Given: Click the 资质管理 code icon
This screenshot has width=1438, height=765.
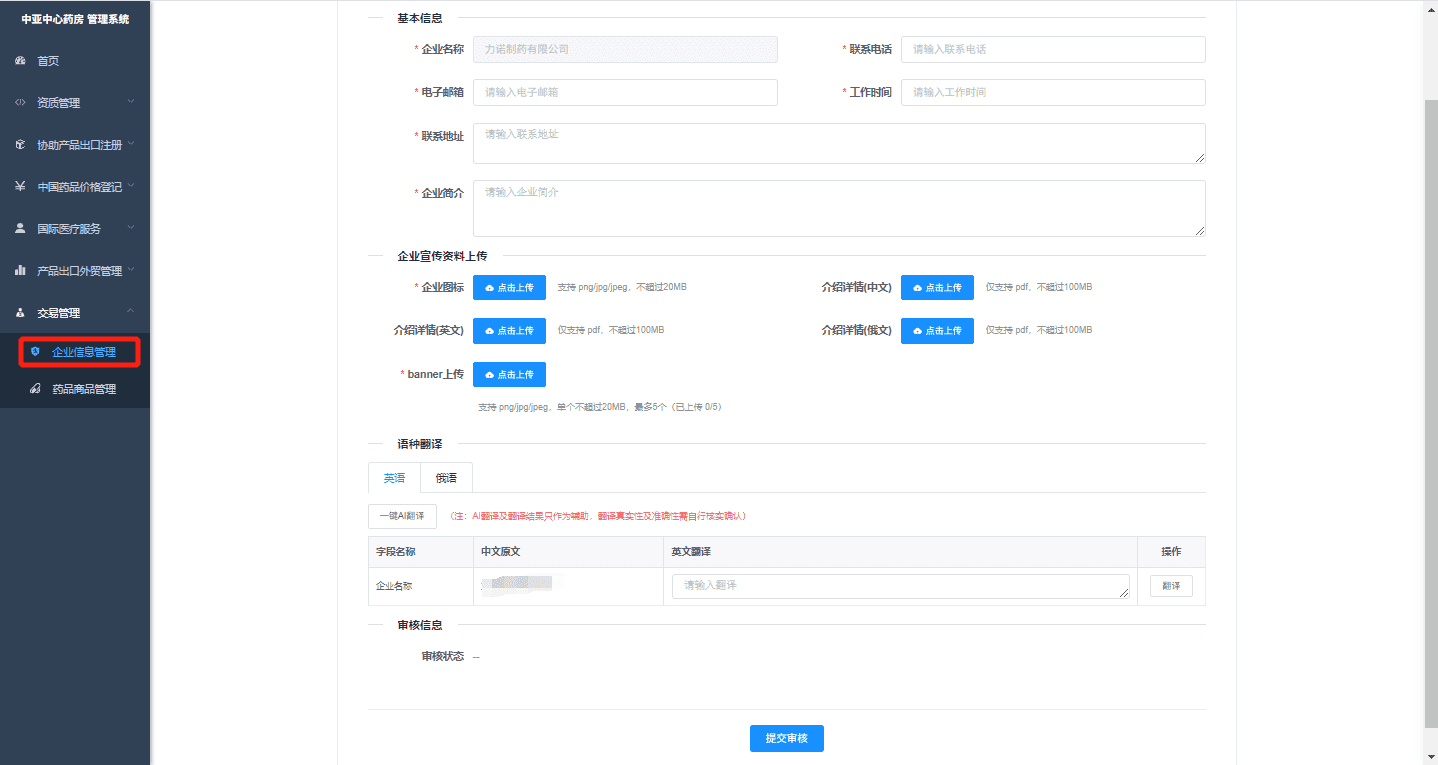Looking at the screenshot, I should [20, 103].
